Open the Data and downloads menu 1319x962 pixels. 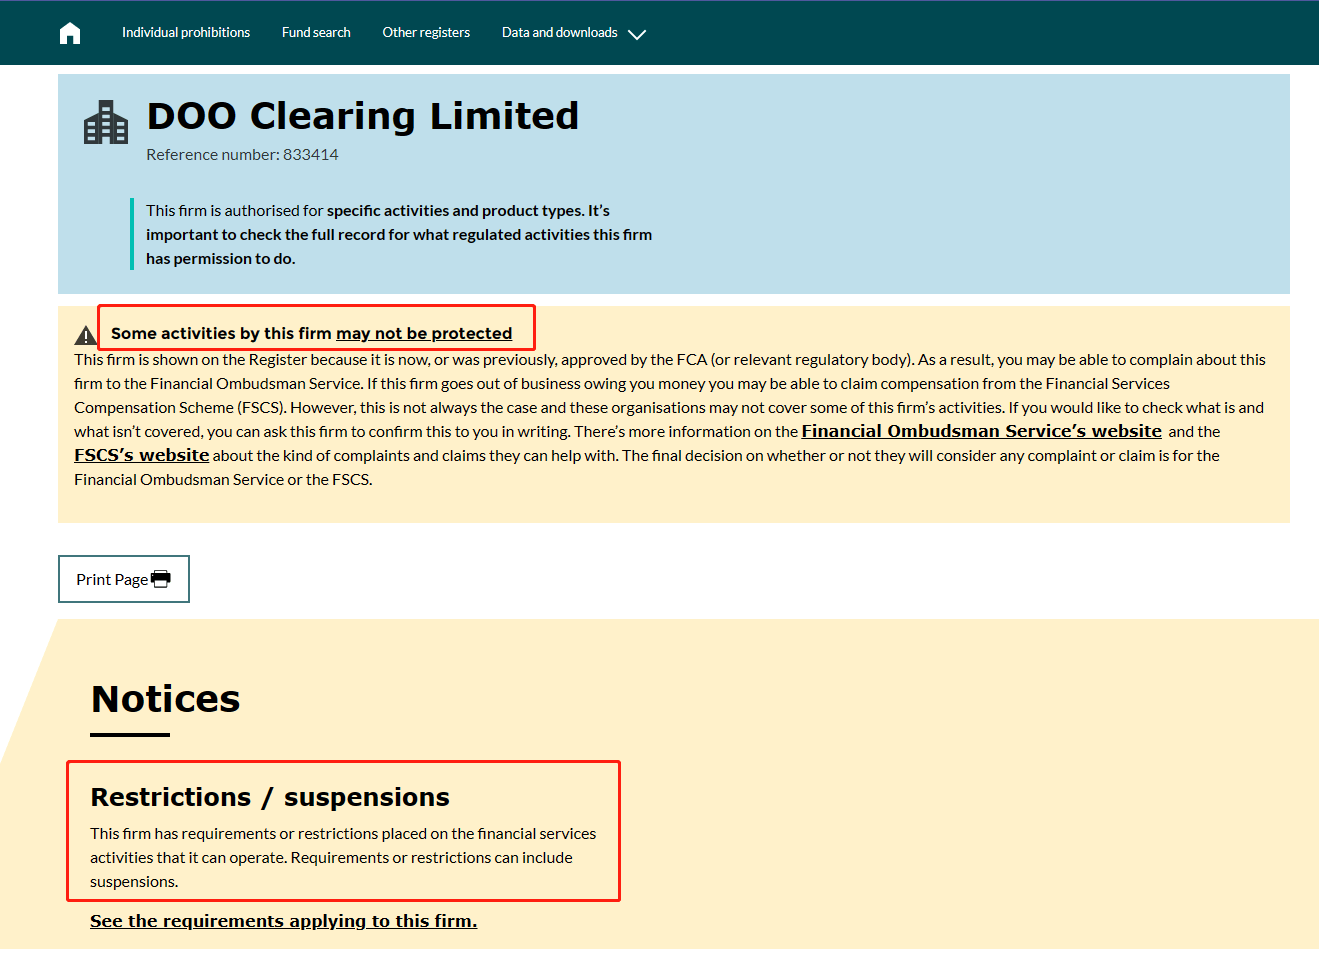tap(559, 33)
